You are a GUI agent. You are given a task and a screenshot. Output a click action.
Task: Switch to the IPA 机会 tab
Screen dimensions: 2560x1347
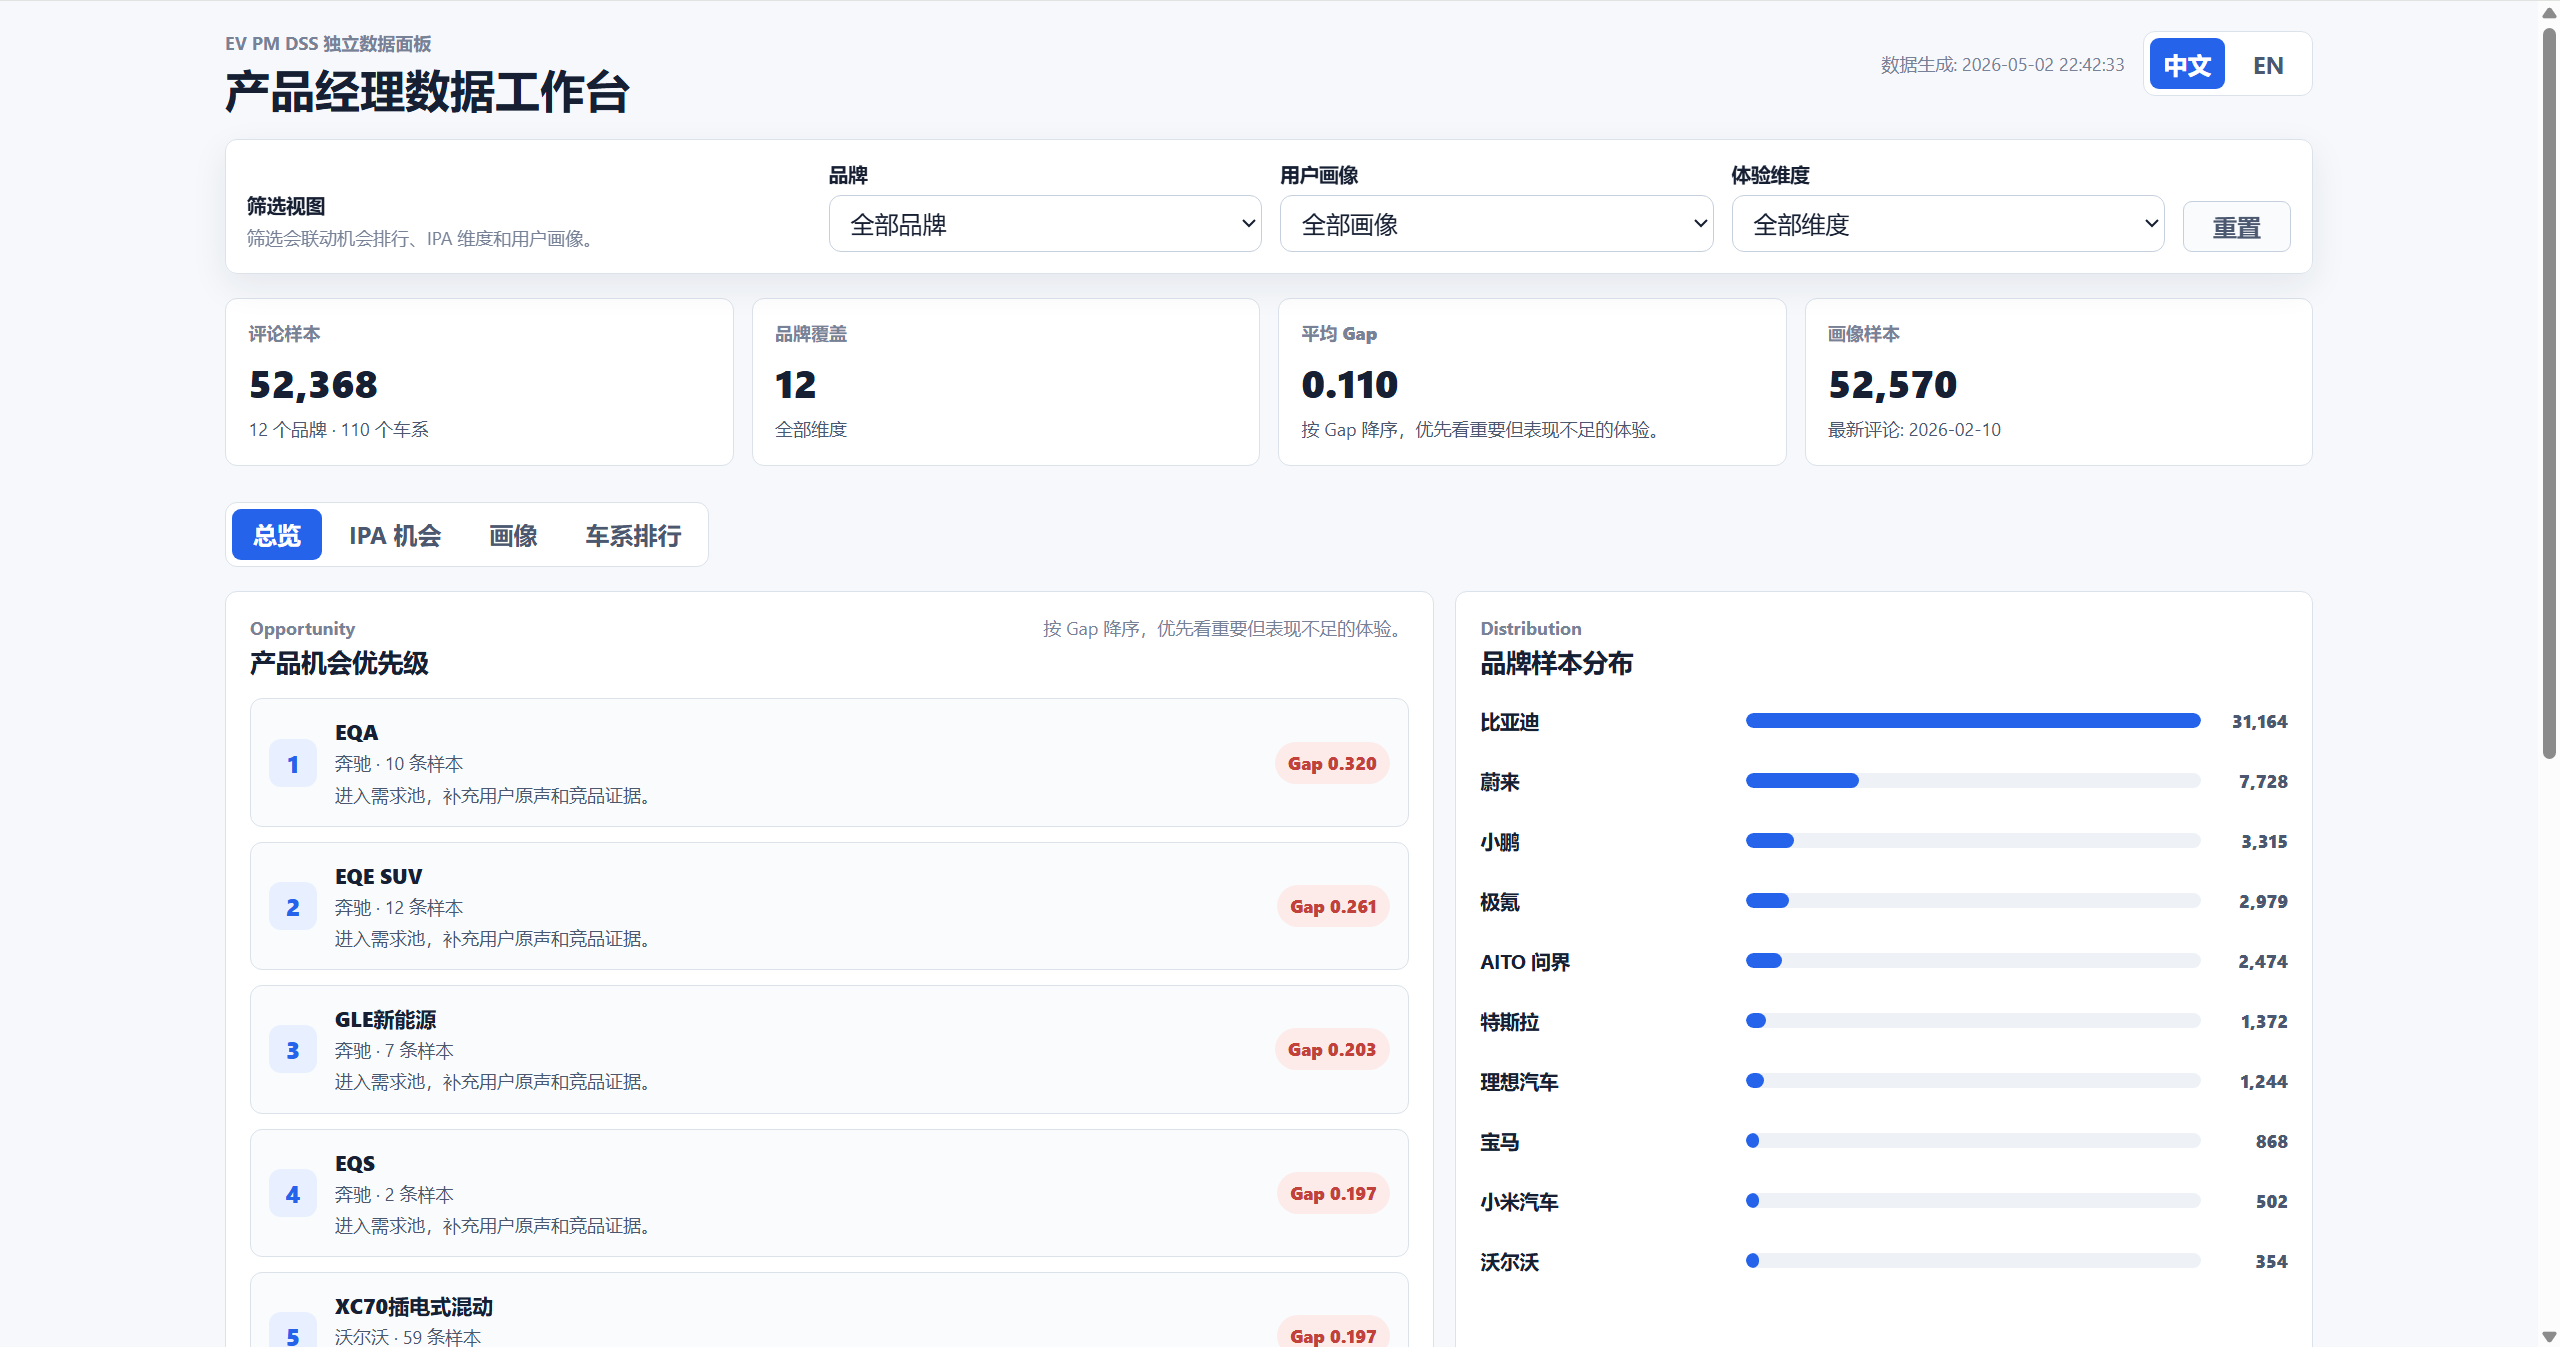pyautogui.click(x=395, y=535)
